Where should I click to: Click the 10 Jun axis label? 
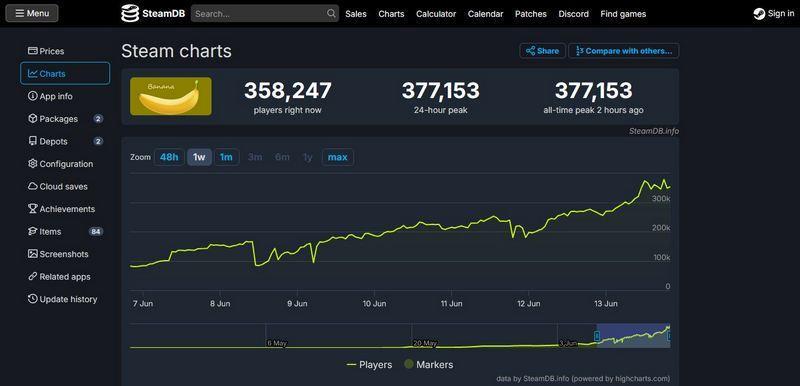[374, 303]
